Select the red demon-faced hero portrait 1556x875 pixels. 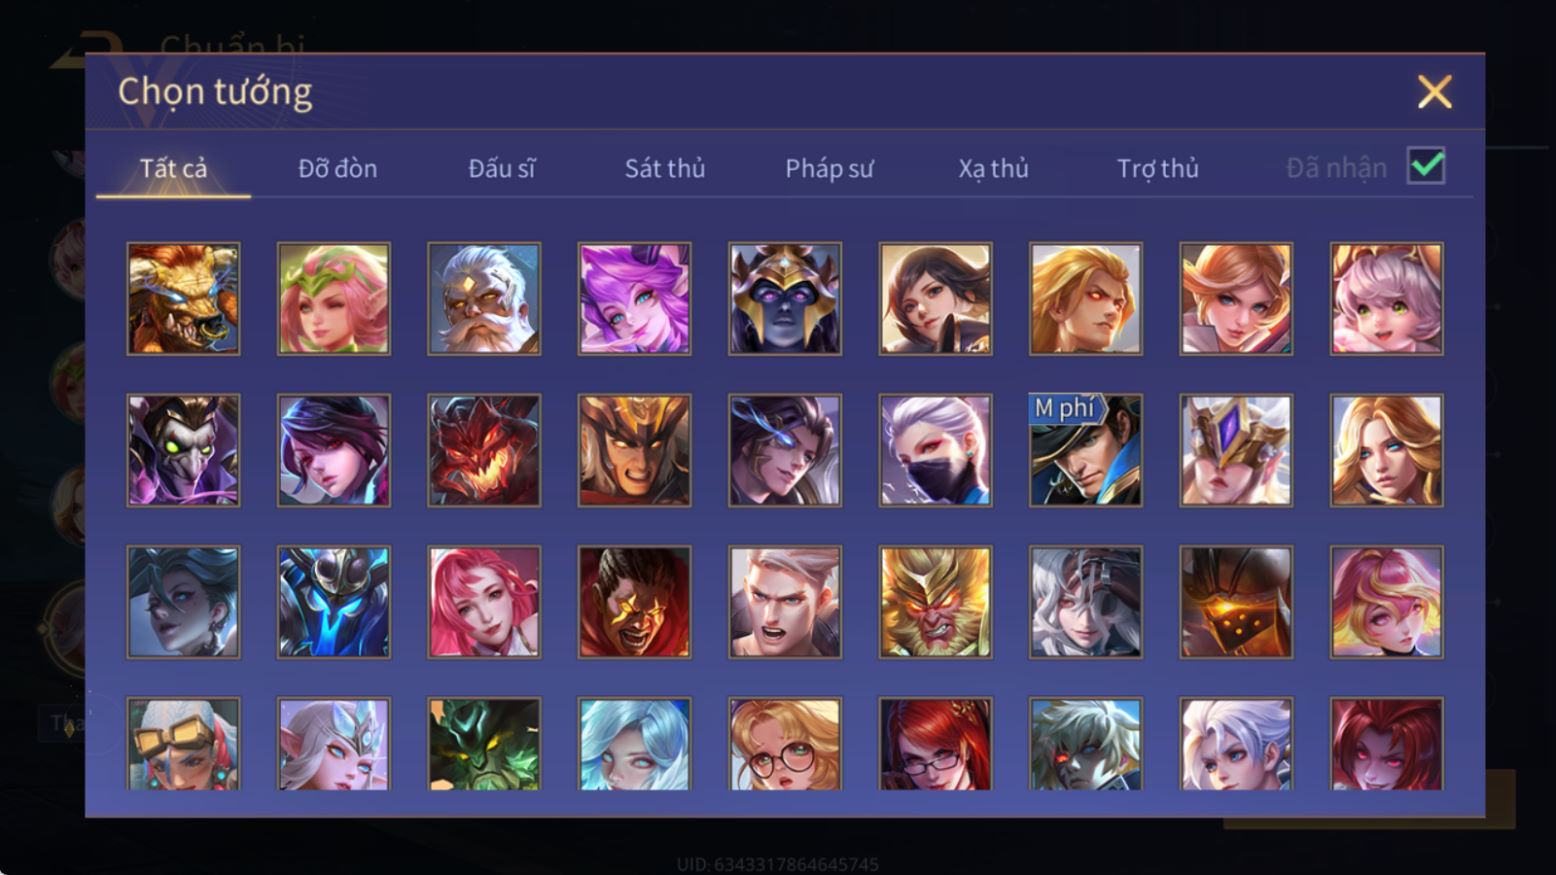tap(484, 450)
